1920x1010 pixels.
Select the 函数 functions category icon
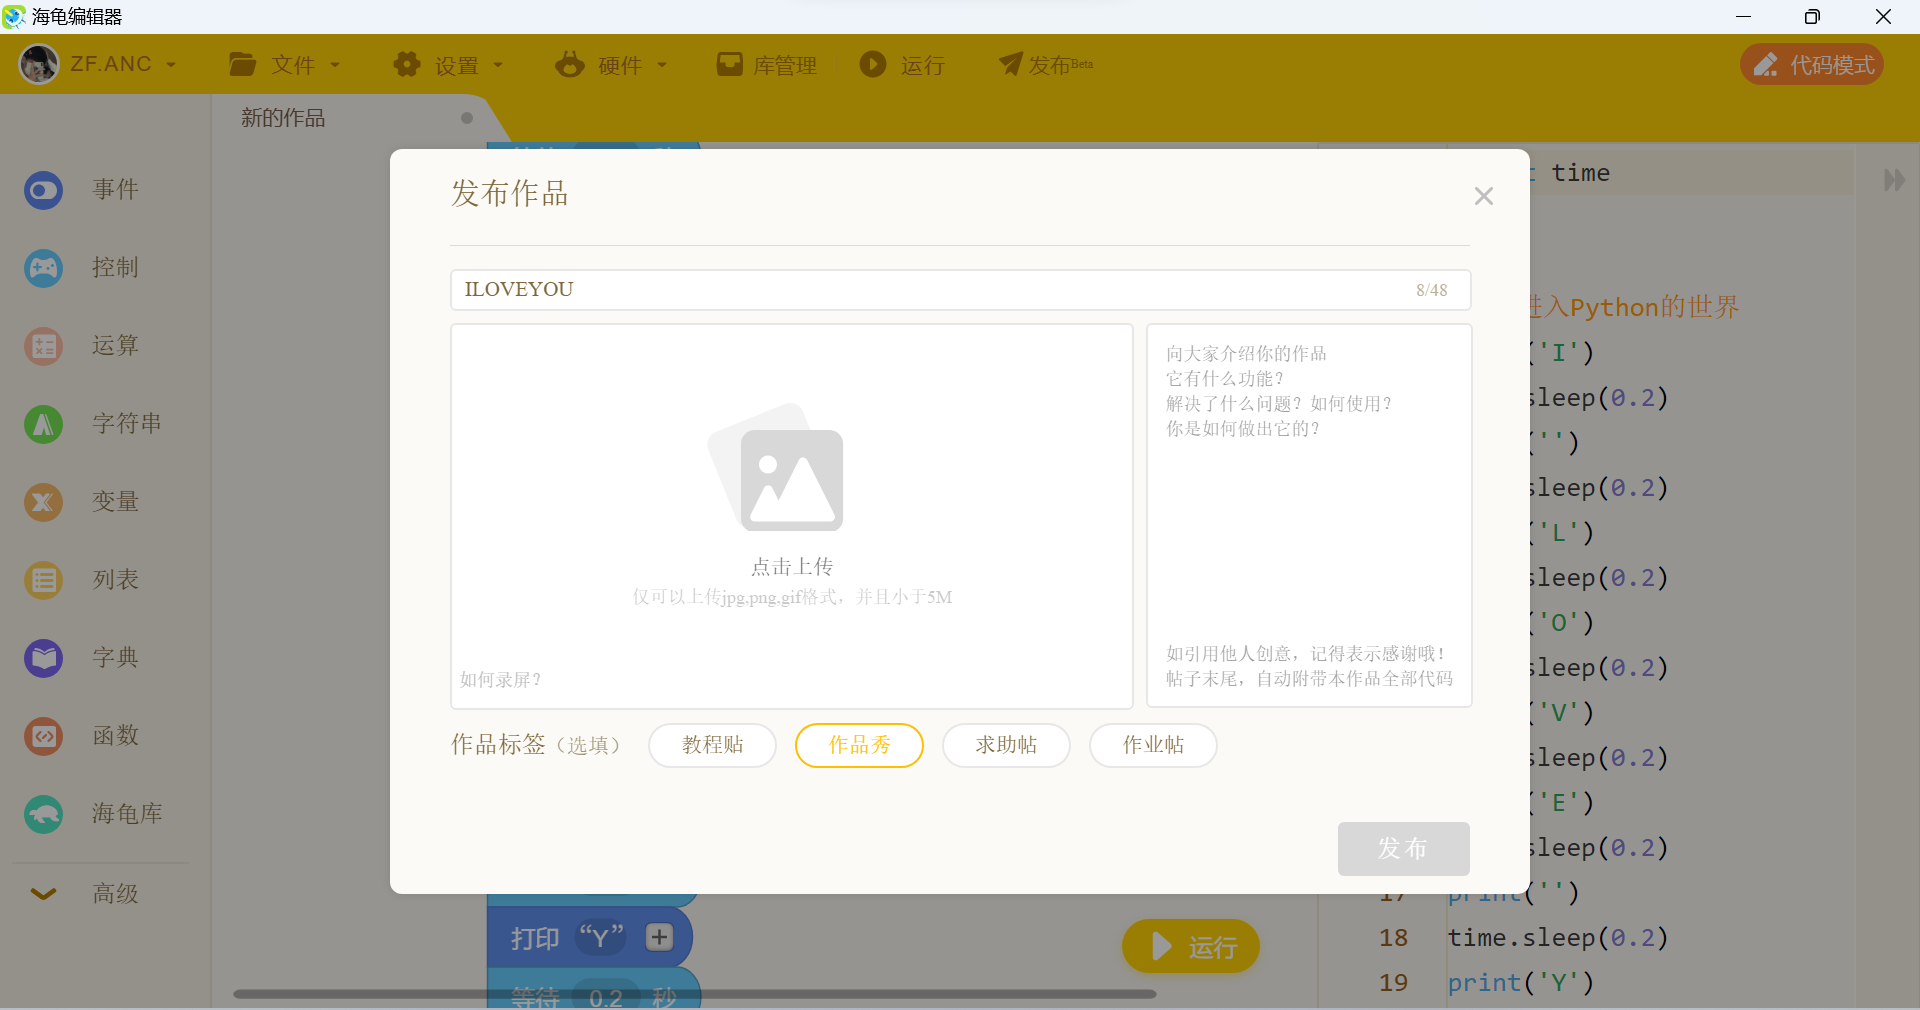(x=43, y=736)
